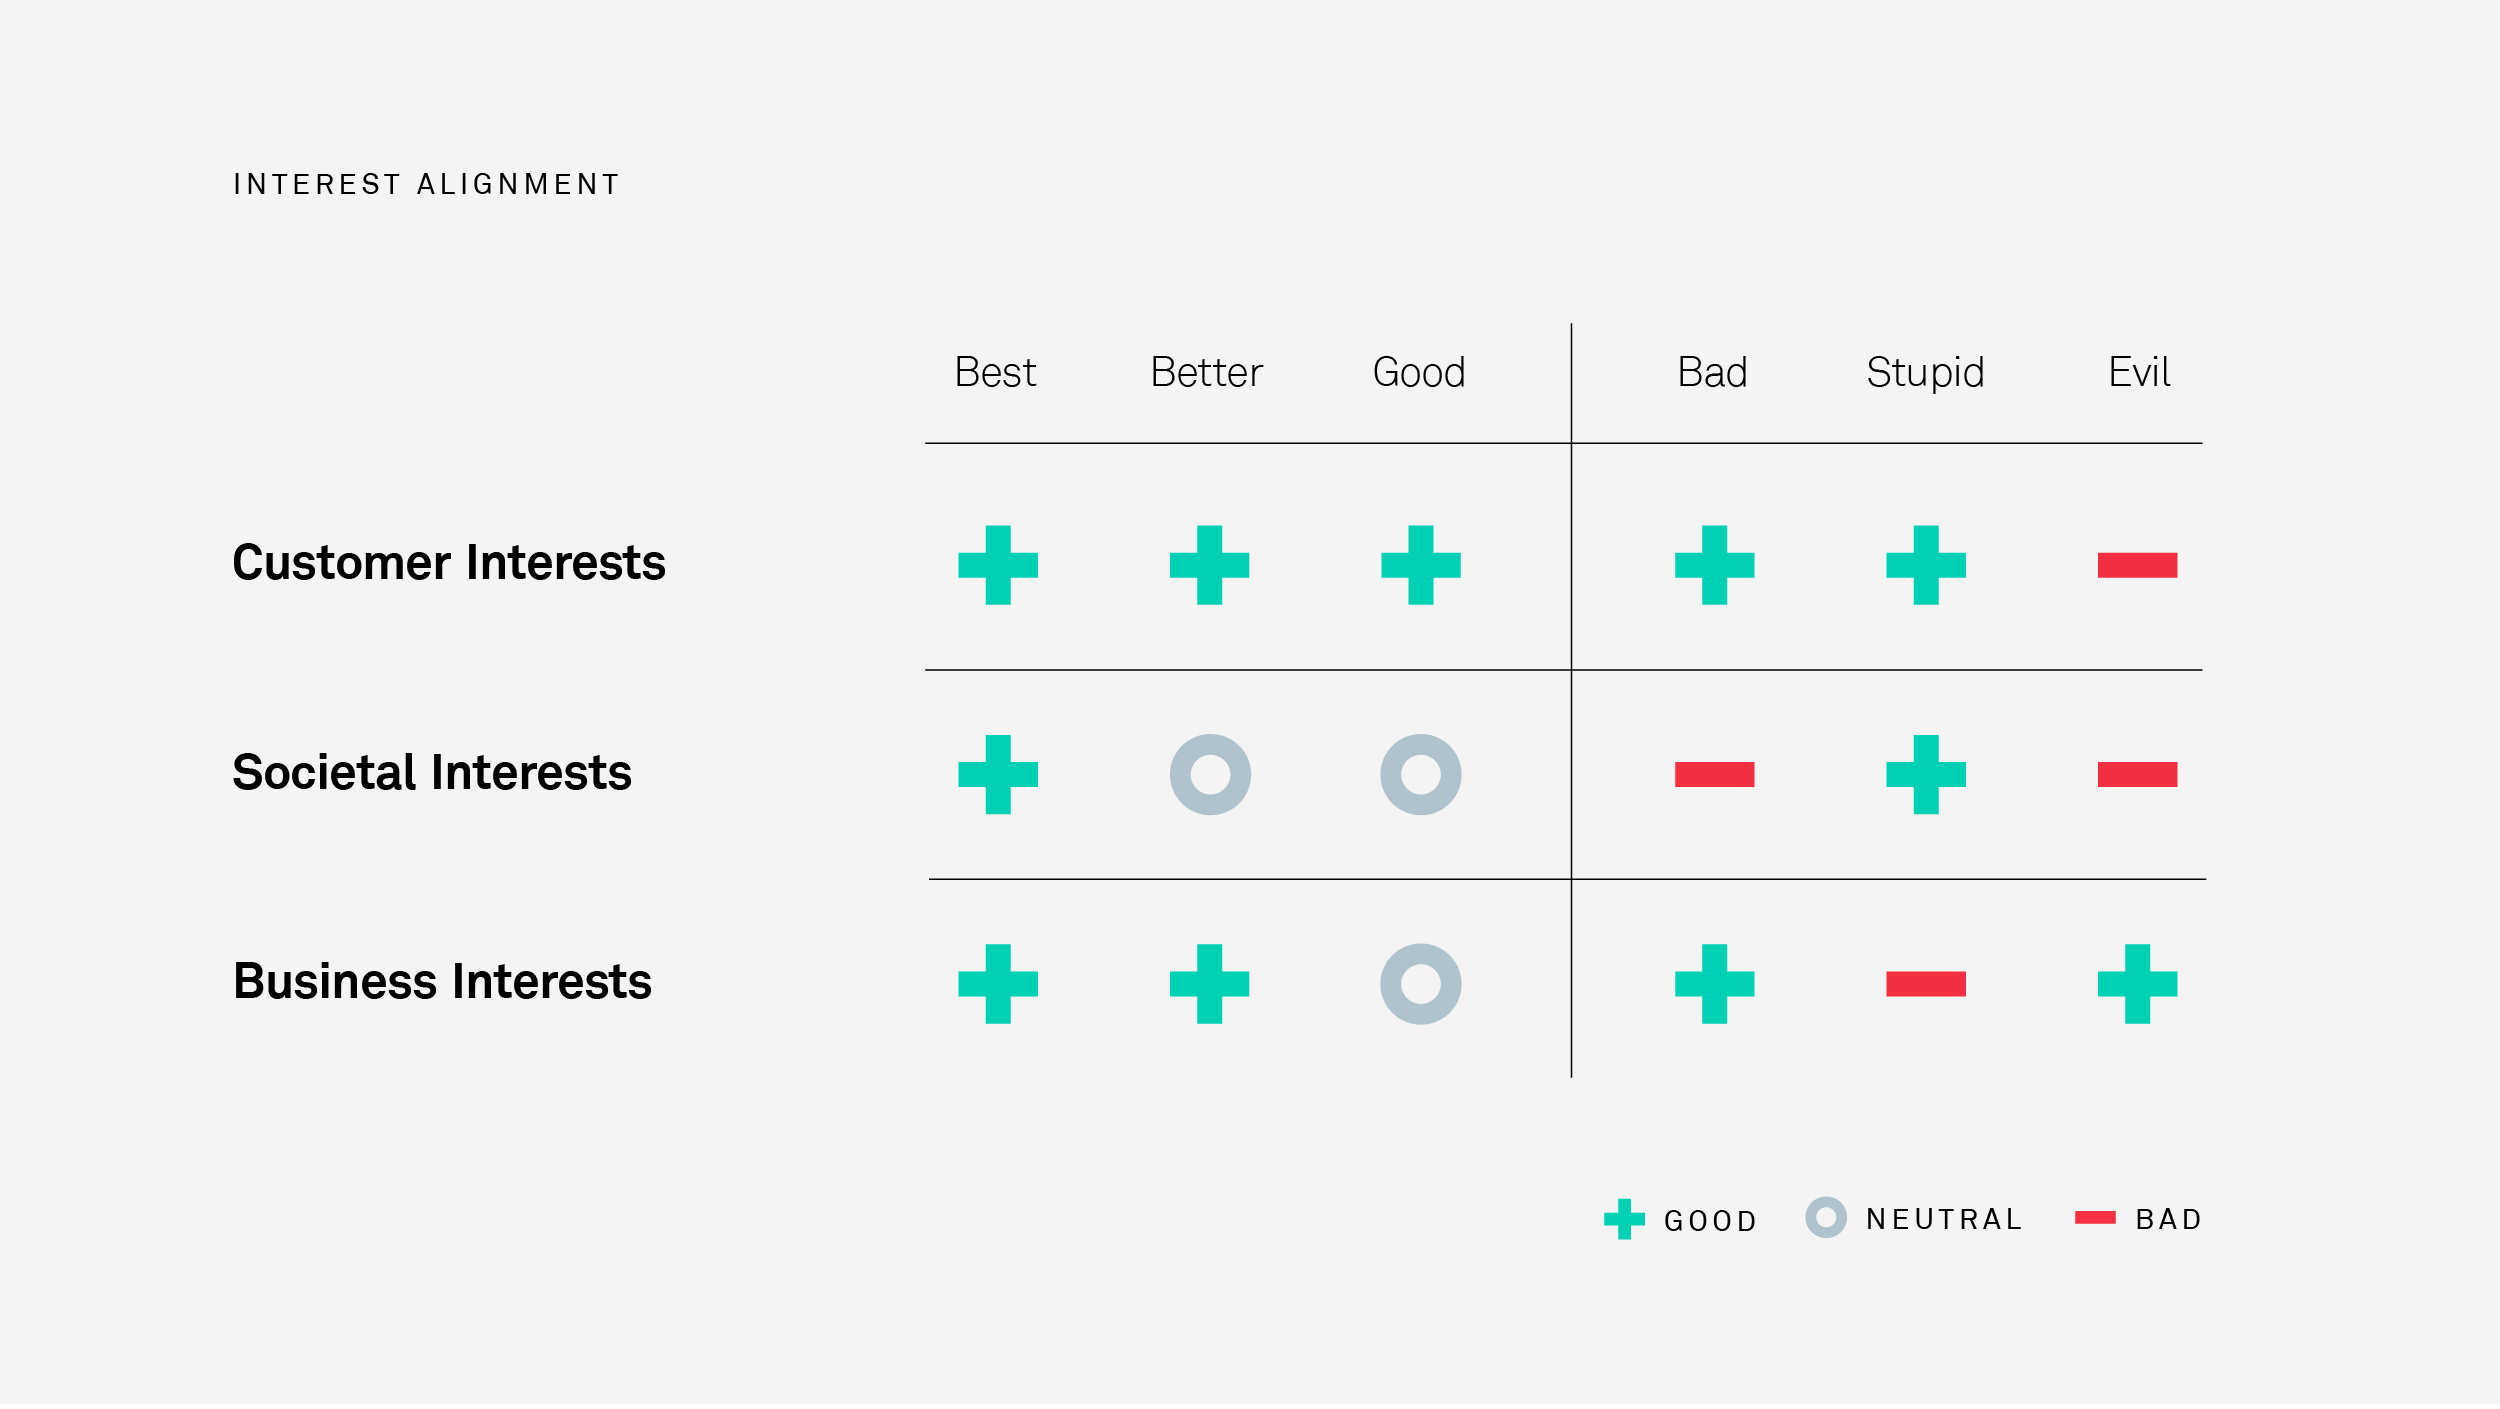This screenshot has height=1409, width=2500.
Task: Select the green plus for Societal Interests under Stupid
Action: coord(1926,775)
